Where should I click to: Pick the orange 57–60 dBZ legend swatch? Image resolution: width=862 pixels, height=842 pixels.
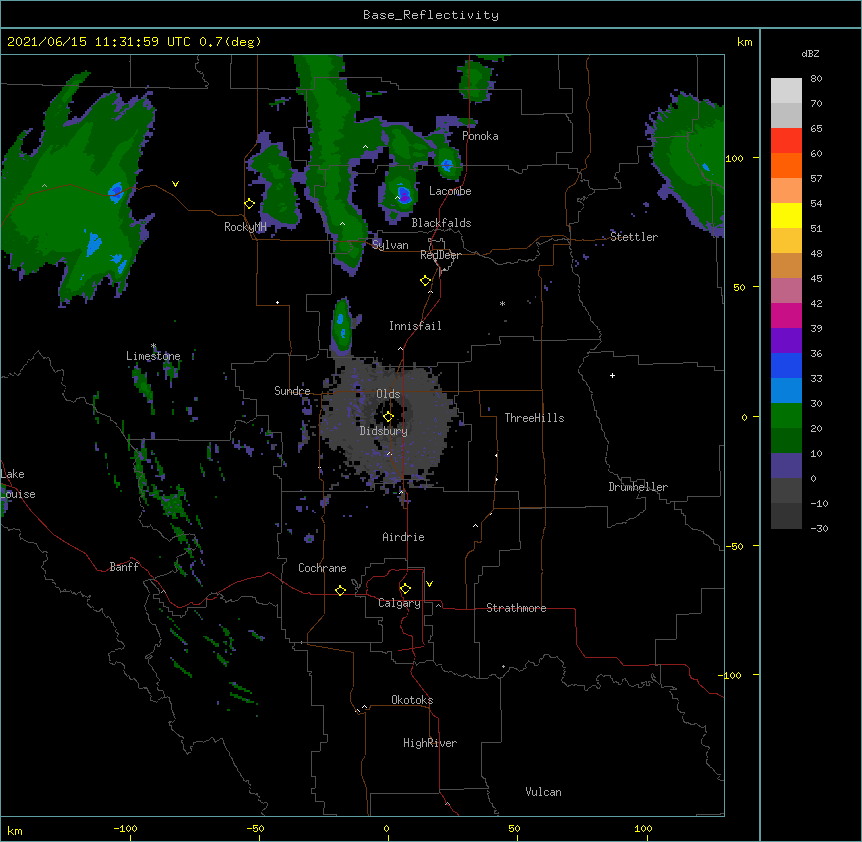[786, 165]
